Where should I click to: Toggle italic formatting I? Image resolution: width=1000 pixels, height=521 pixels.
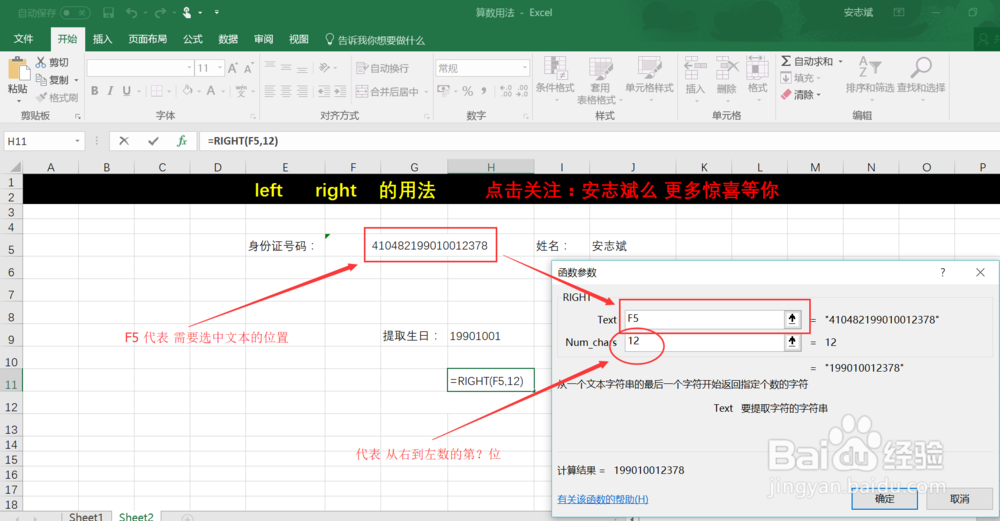tap(110, 91)
